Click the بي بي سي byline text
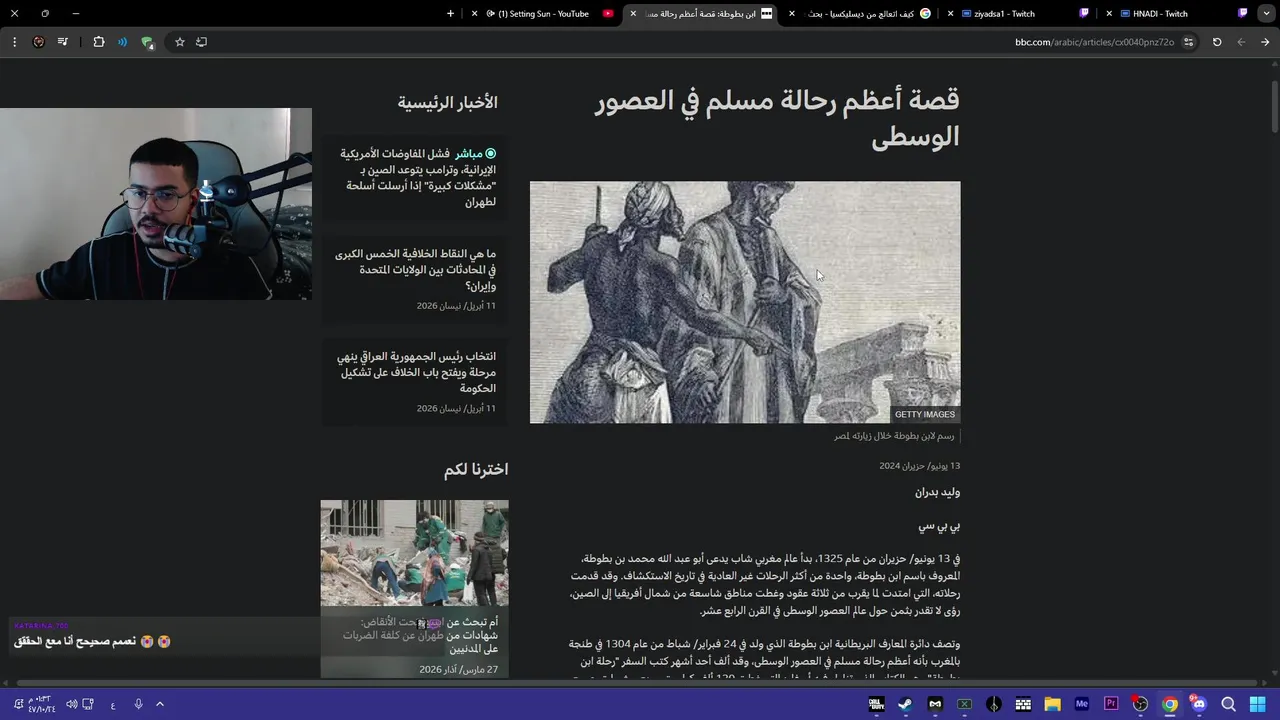The image size is (1280, 720). tap(940, 526)
